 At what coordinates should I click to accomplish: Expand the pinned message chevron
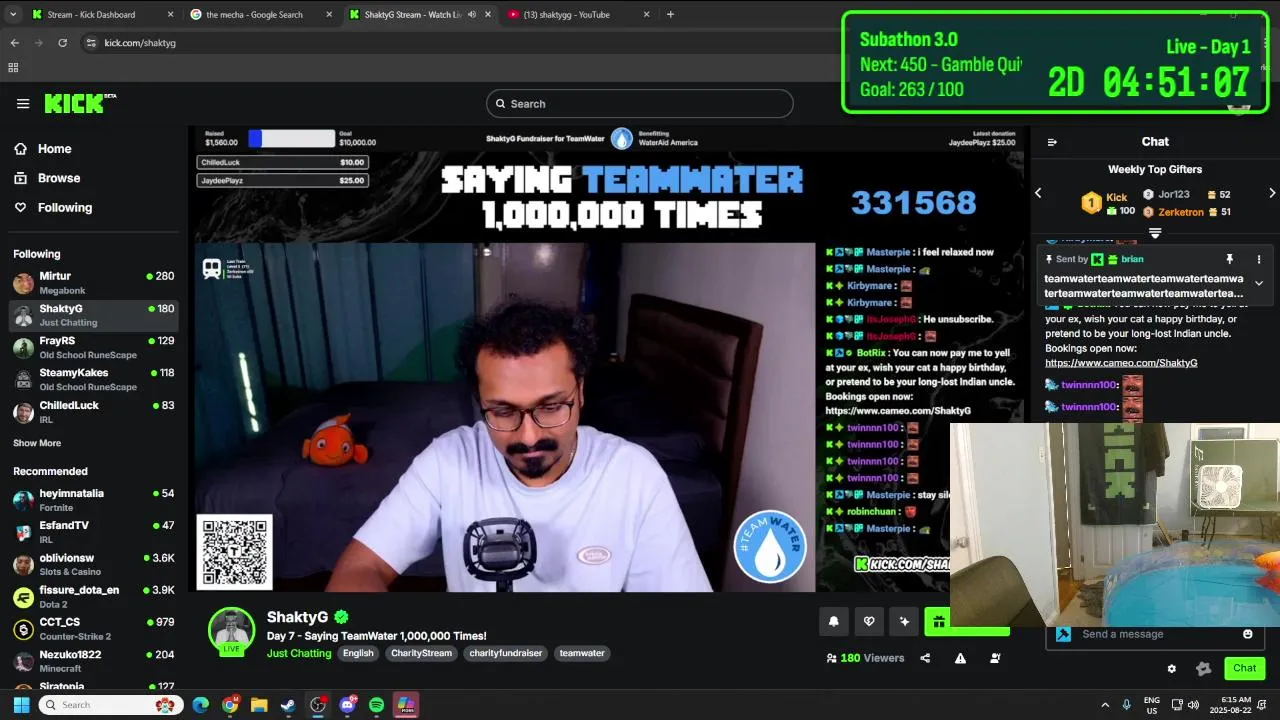(x=1259, y=283)
